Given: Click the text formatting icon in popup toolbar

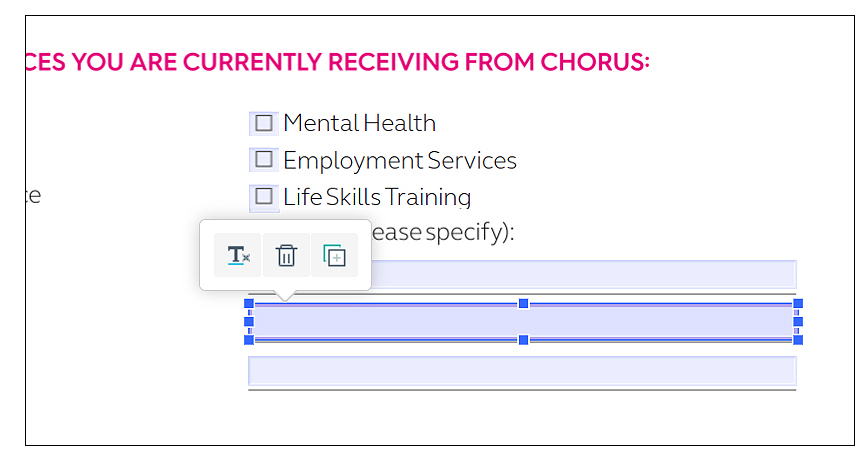Looking at the screenshot, I should pos(238,256).
